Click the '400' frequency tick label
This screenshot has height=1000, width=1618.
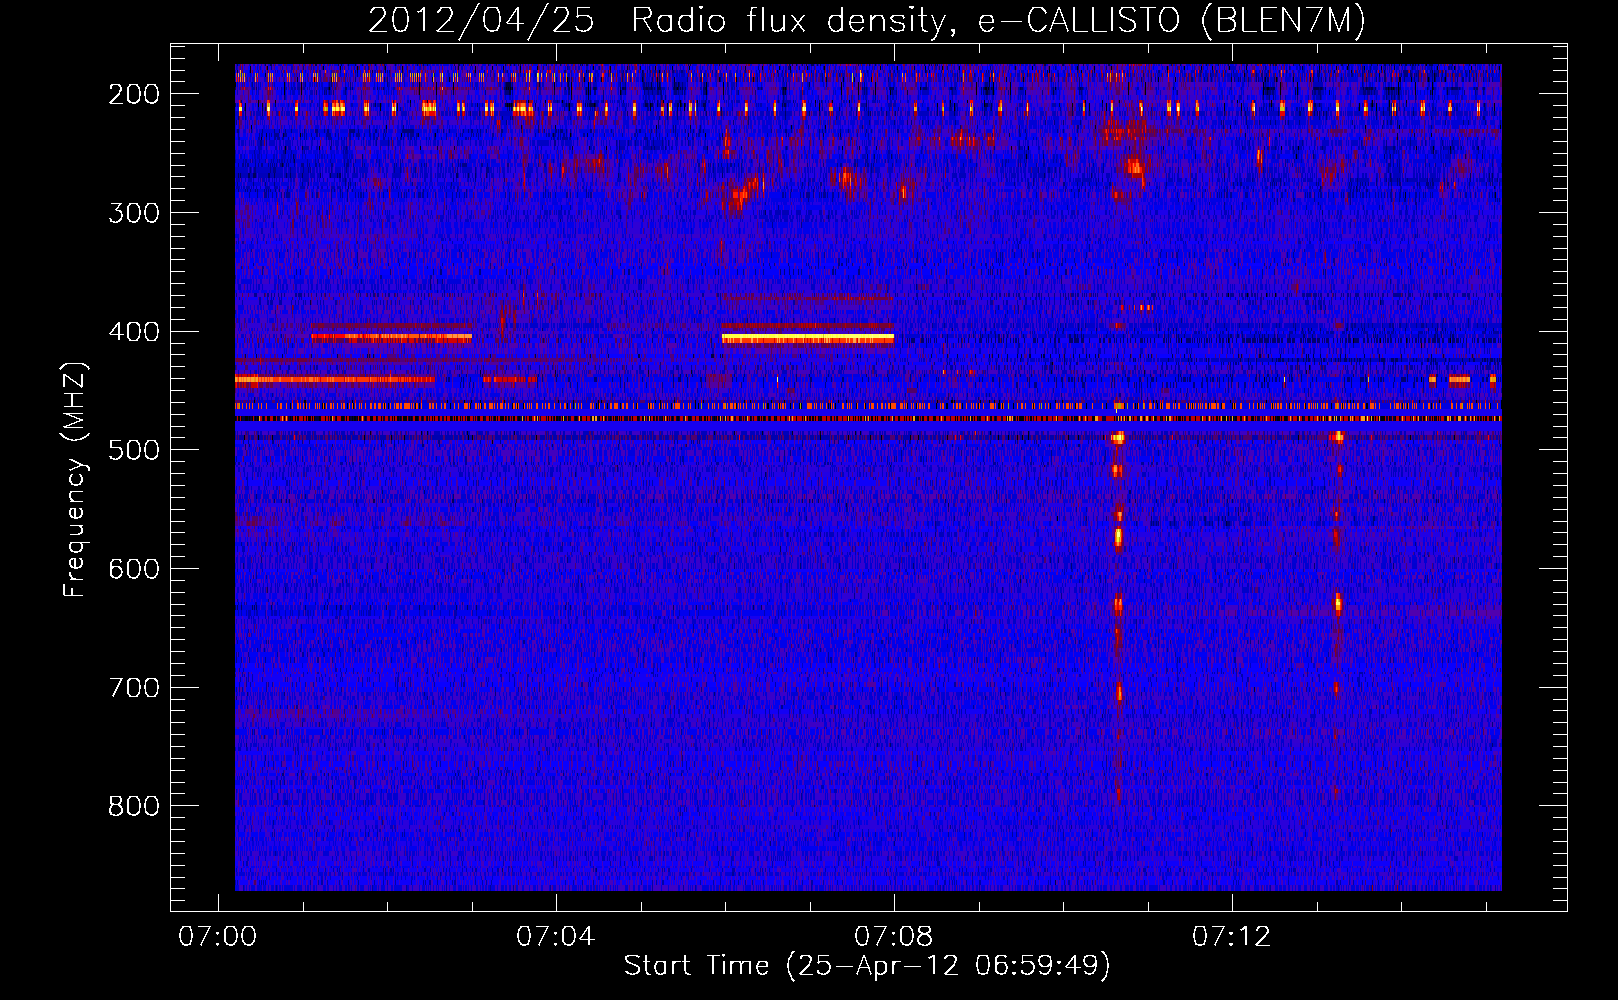point(134,332)
